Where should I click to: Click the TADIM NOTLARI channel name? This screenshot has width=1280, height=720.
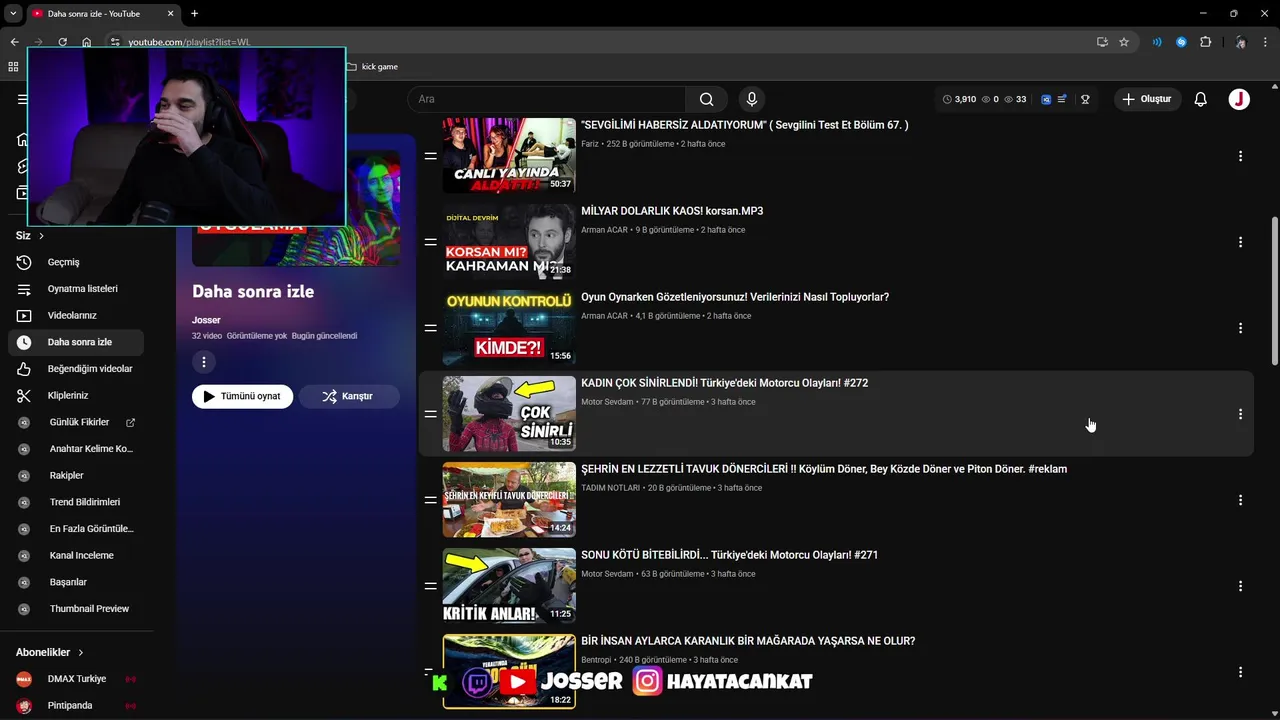click(610, 488)
